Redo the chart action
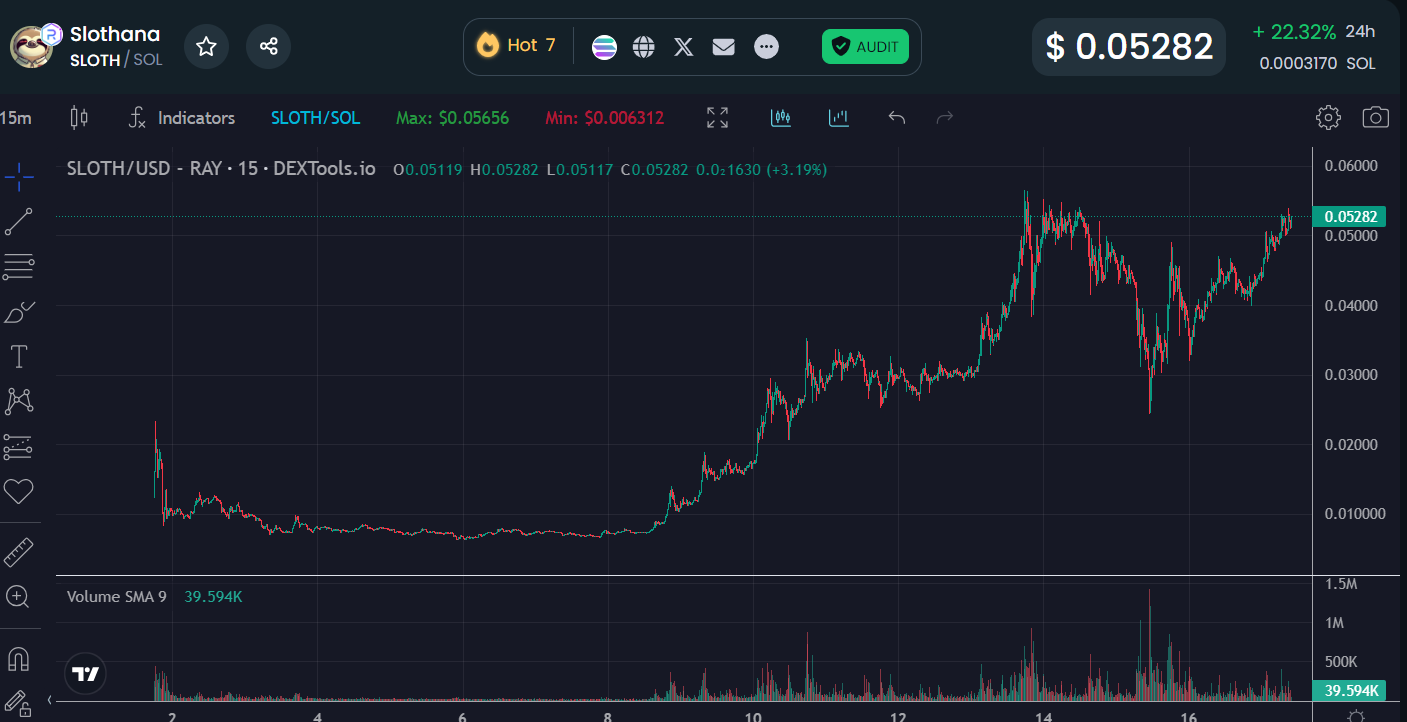This screenshot has height=722, width=1407. click(x=945, y=118)
